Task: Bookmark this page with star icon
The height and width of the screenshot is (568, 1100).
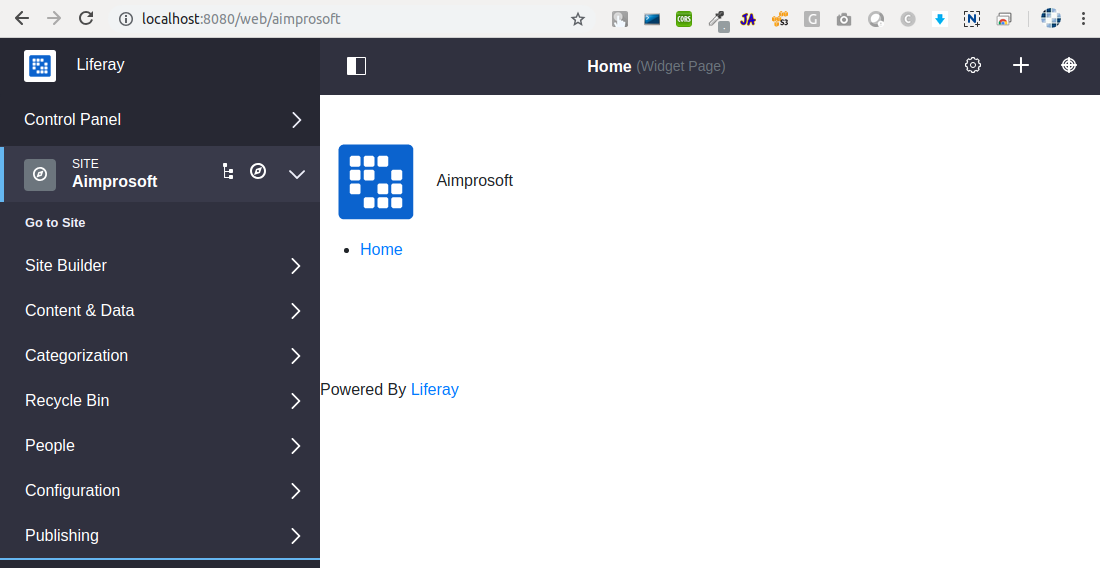Action: tap(577, 19)
